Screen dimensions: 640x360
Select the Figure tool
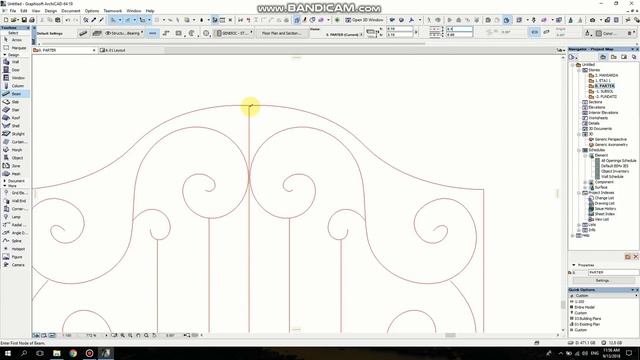pos(15,257)
